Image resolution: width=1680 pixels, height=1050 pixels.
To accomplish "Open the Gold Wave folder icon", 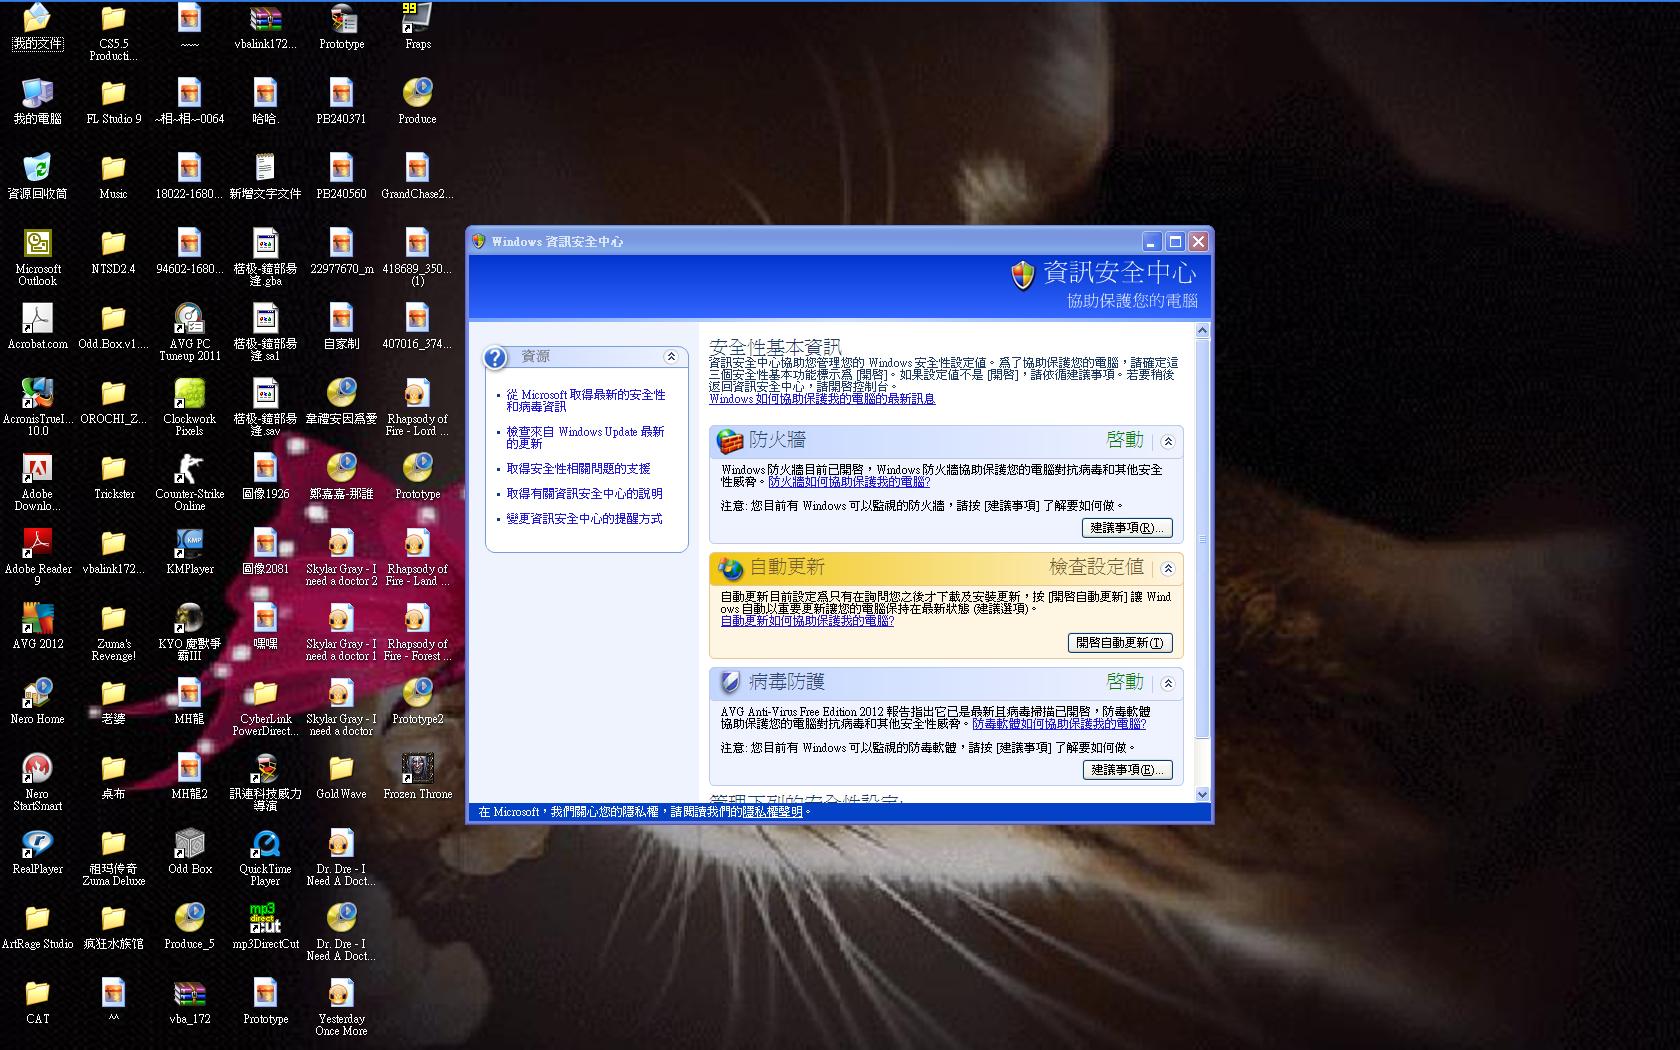I will (x=342, y=776).
